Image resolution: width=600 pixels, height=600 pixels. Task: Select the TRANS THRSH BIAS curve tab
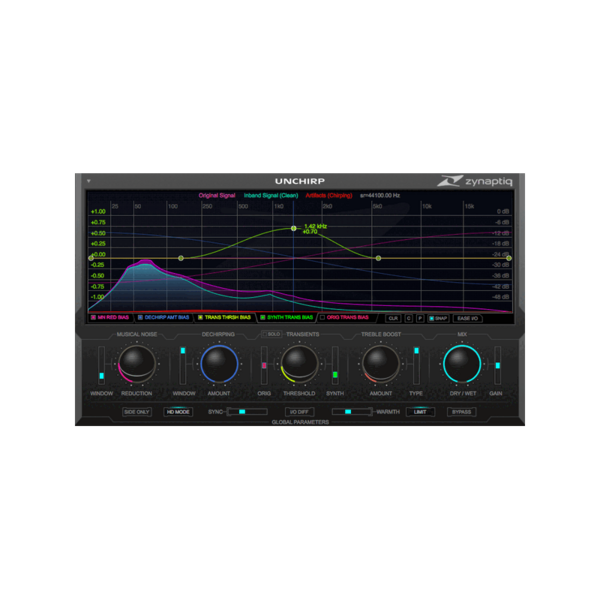click(225, 318)
